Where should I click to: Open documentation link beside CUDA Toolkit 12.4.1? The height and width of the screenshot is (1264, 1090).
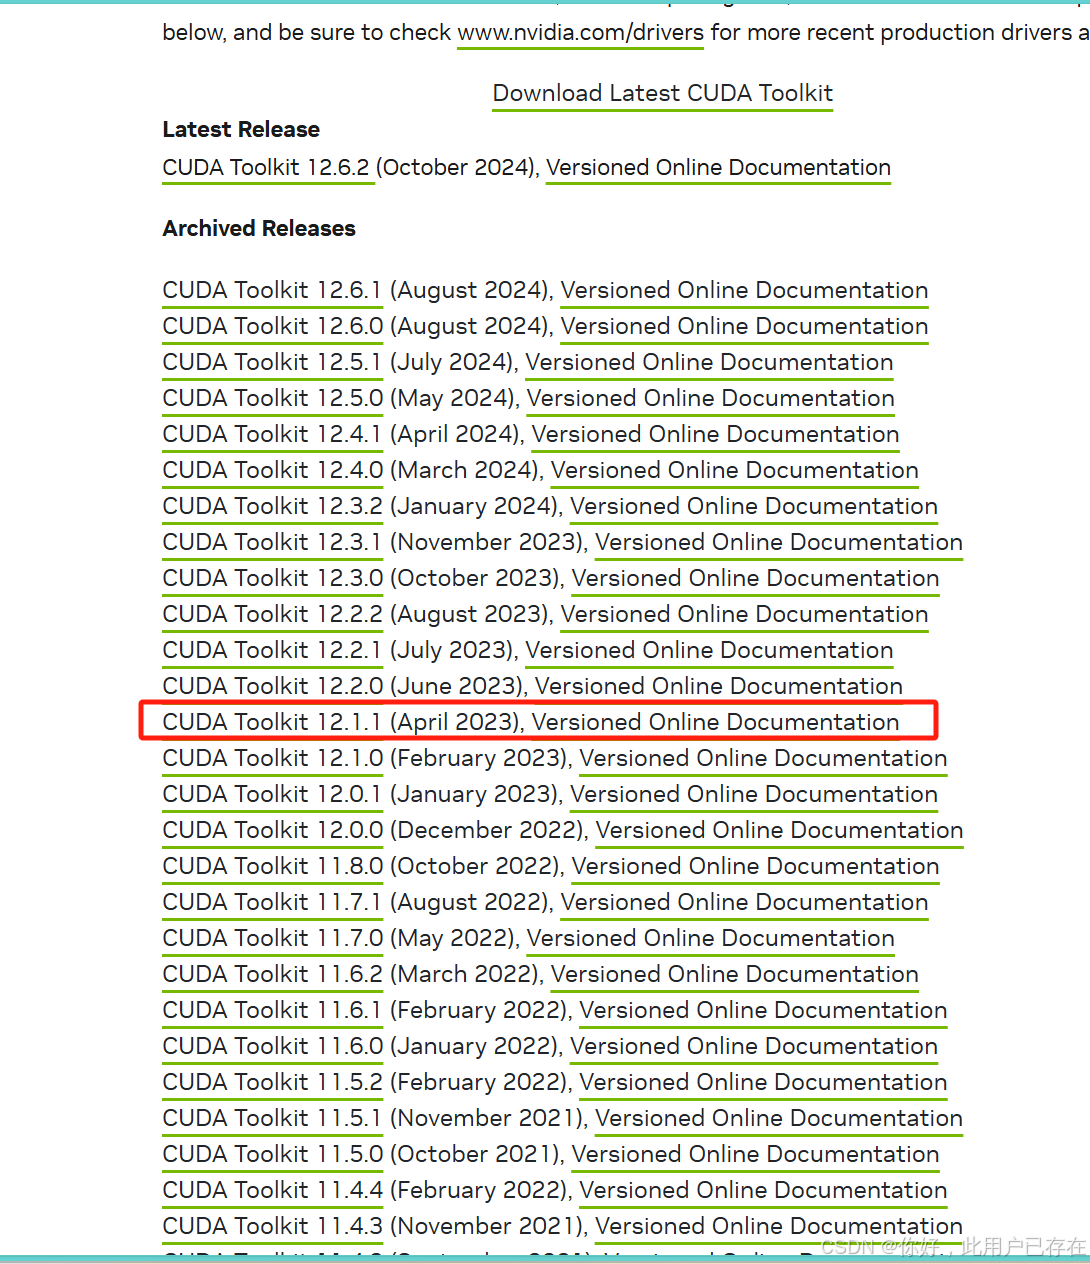click(x=716, y=434)
